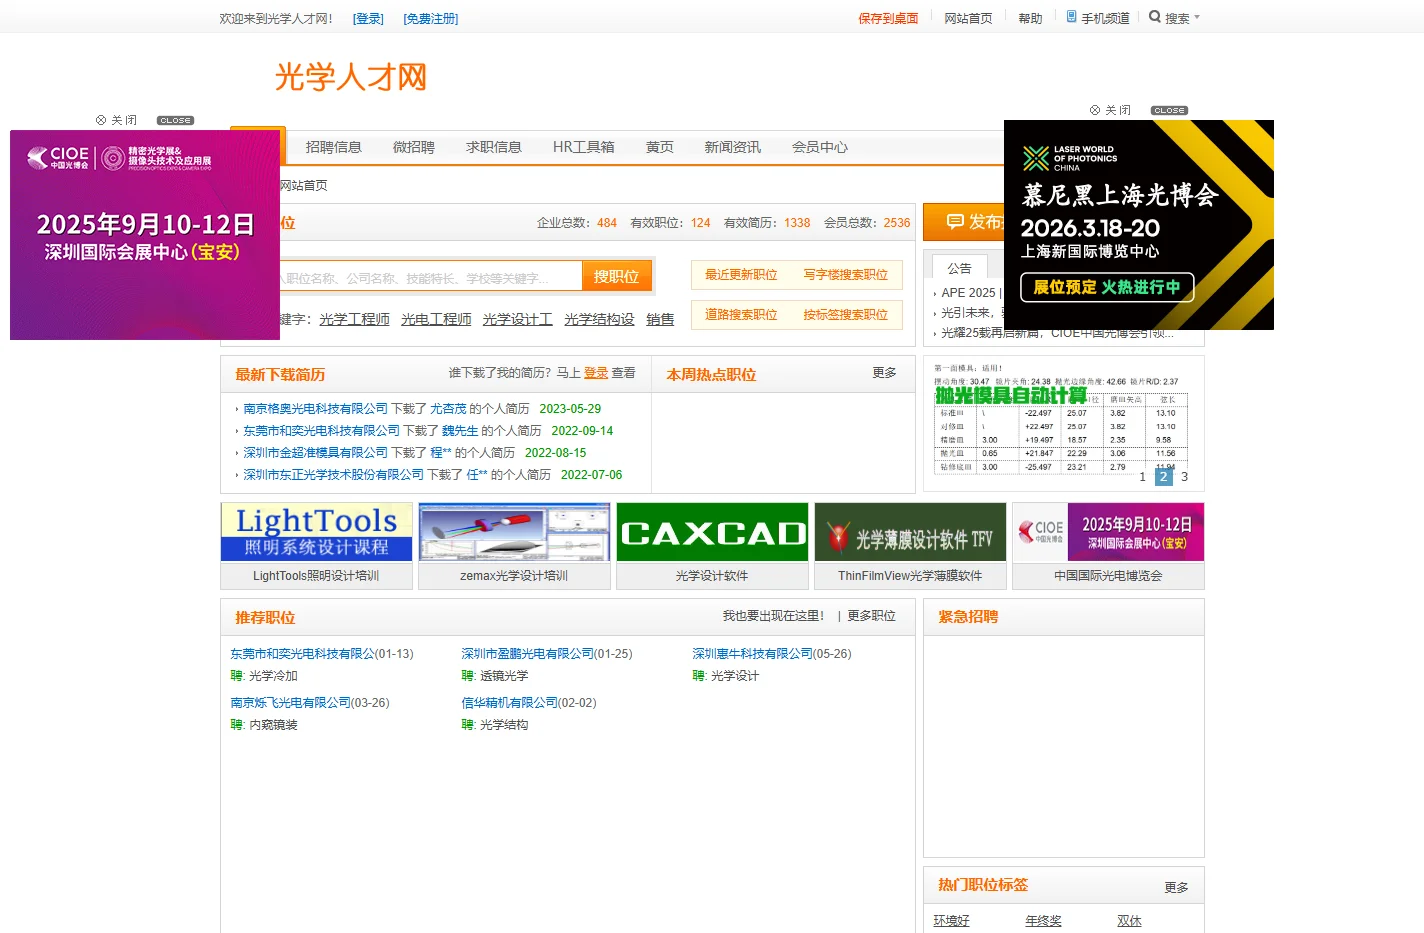
Task: Open the 内窥镜装 job position
Action: [273, 725]
